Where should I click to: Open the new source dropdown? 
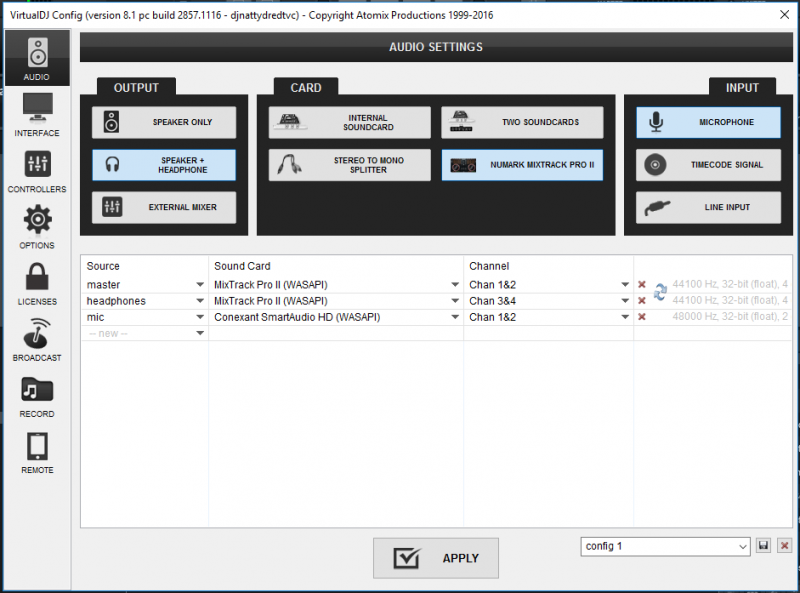[x=200, y=333]
